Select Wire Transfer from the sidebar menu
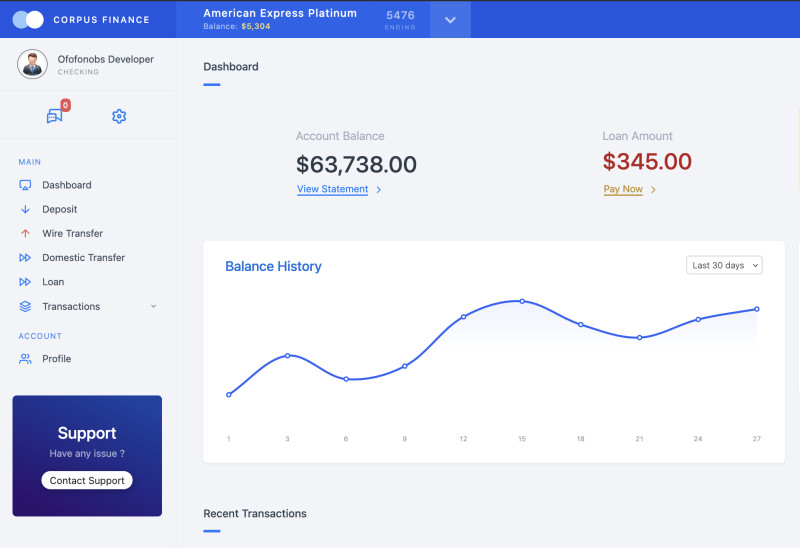The height and width of the screenshot is (548, 800). tap(72, 233)
